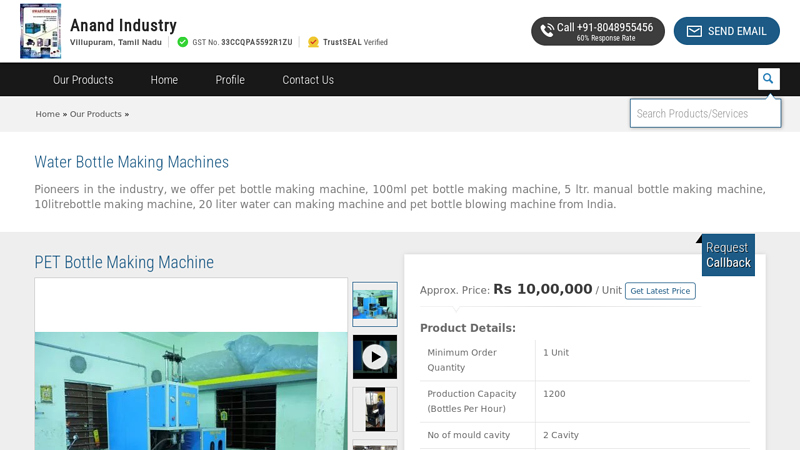This screenshot has width=800, height=450.
Task: Click the 1200 production capacity value
Action: coord(643,402)
